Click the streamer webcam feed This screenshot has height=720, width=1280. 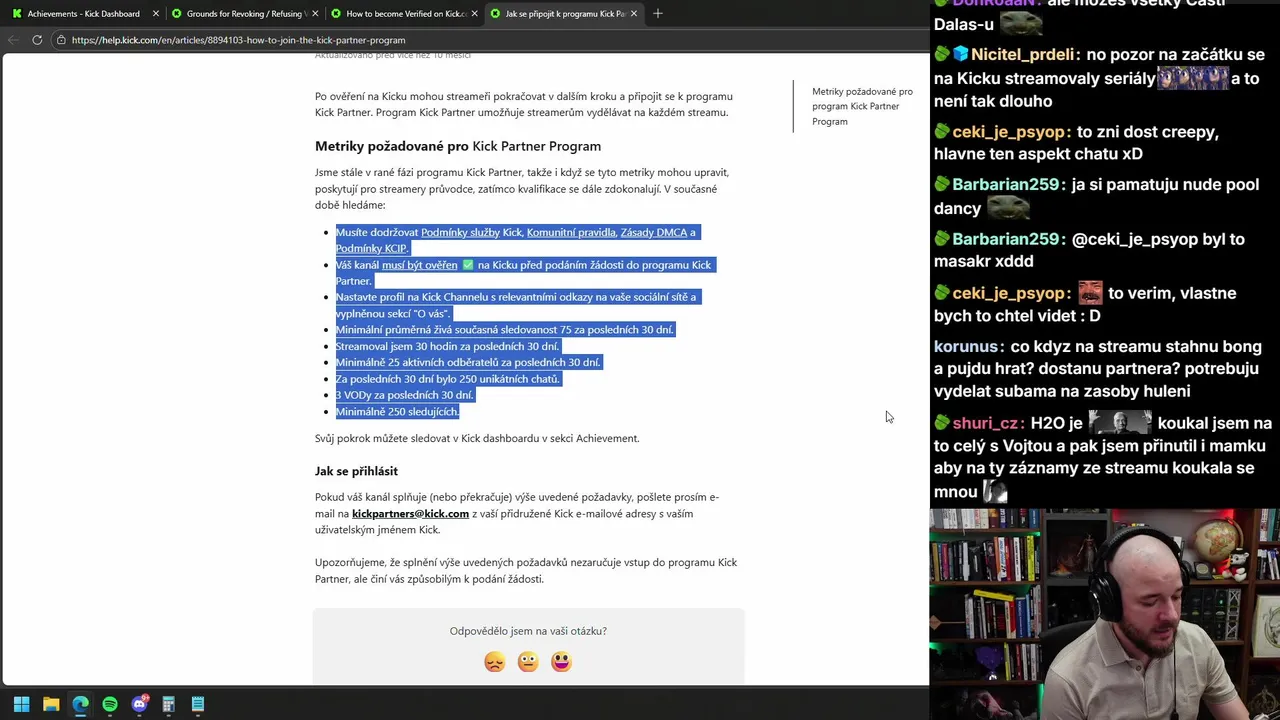coord(1105,614)
